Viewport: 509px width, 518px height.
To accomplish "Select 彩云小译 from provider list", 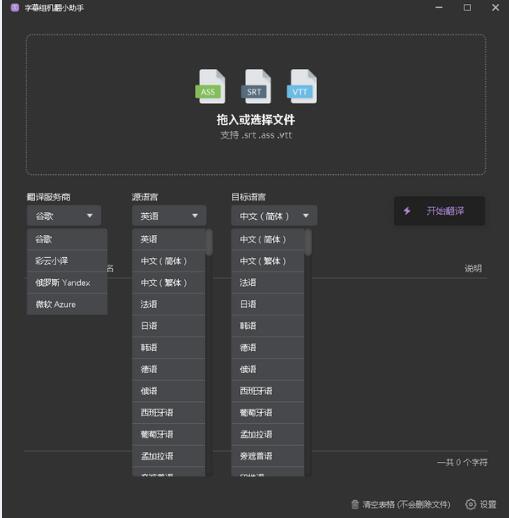I will [x=67, y=261].
